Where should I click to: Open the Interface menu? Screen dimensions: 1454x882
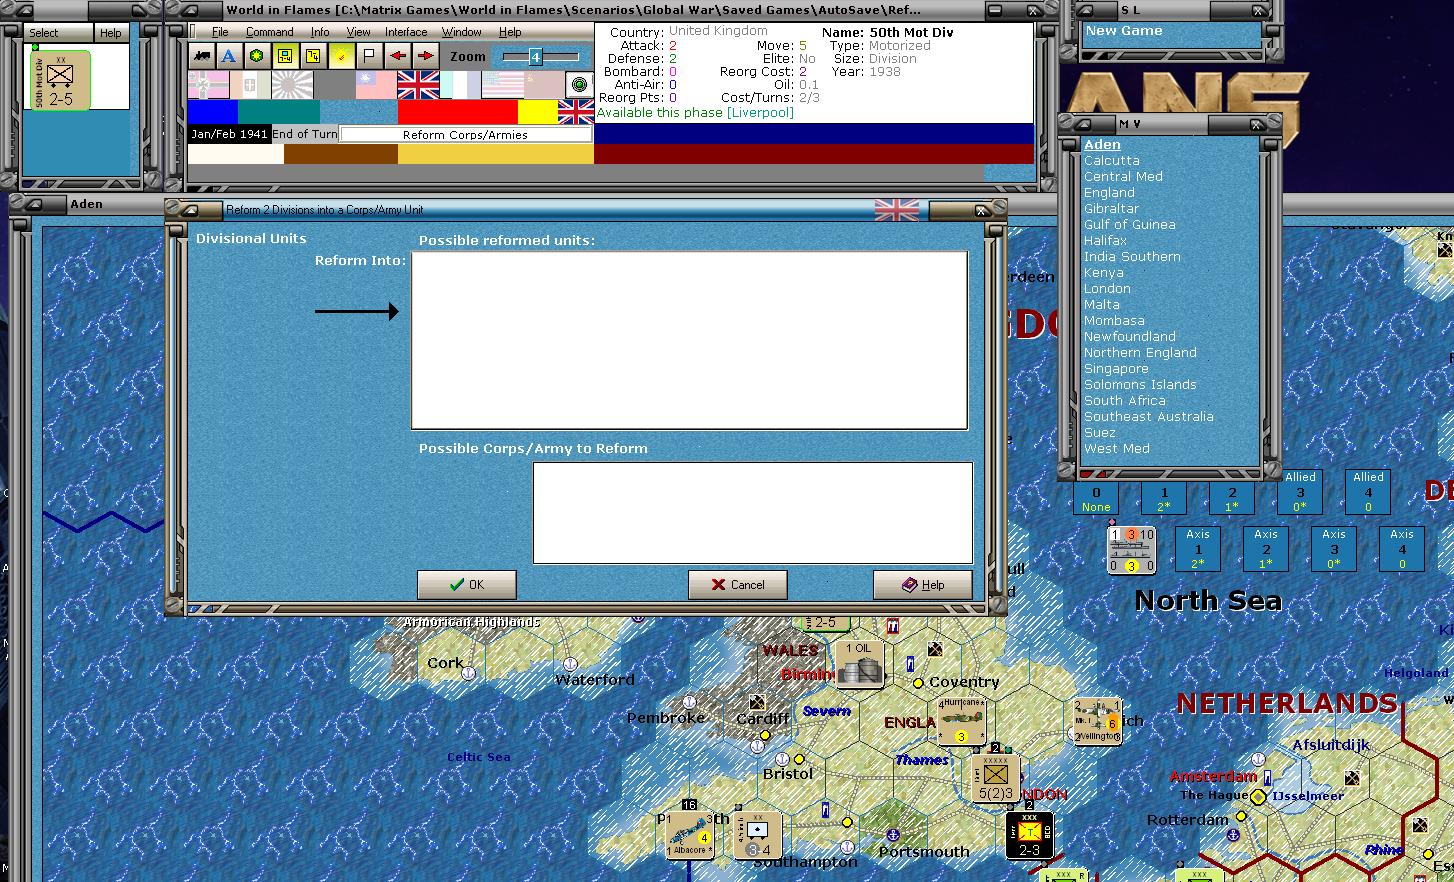(406, 32)
